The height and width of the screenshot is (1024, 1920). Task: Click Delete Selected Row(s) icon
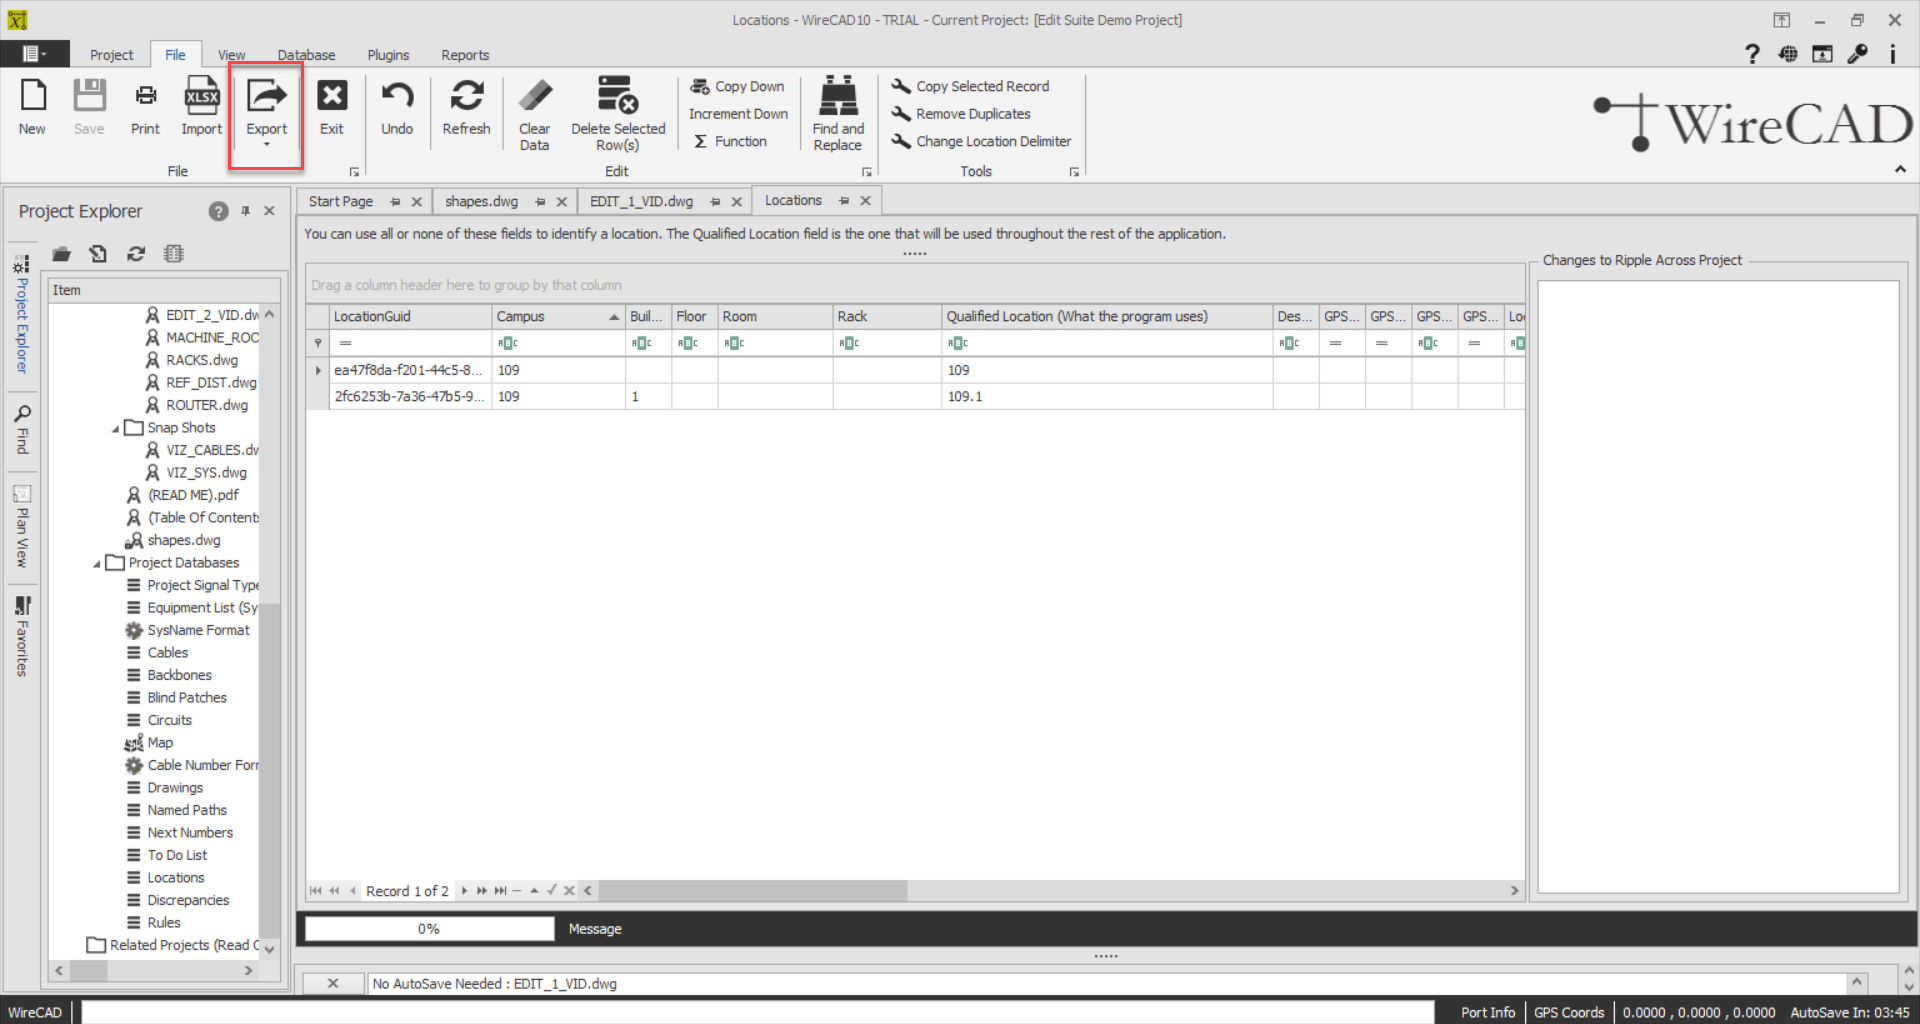618,96
